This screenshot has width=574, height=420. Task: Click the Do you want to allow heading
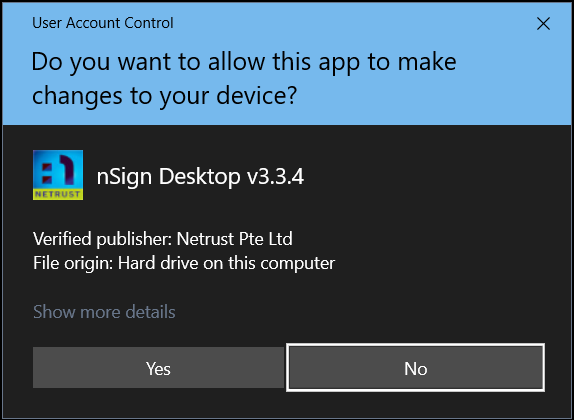244,62
